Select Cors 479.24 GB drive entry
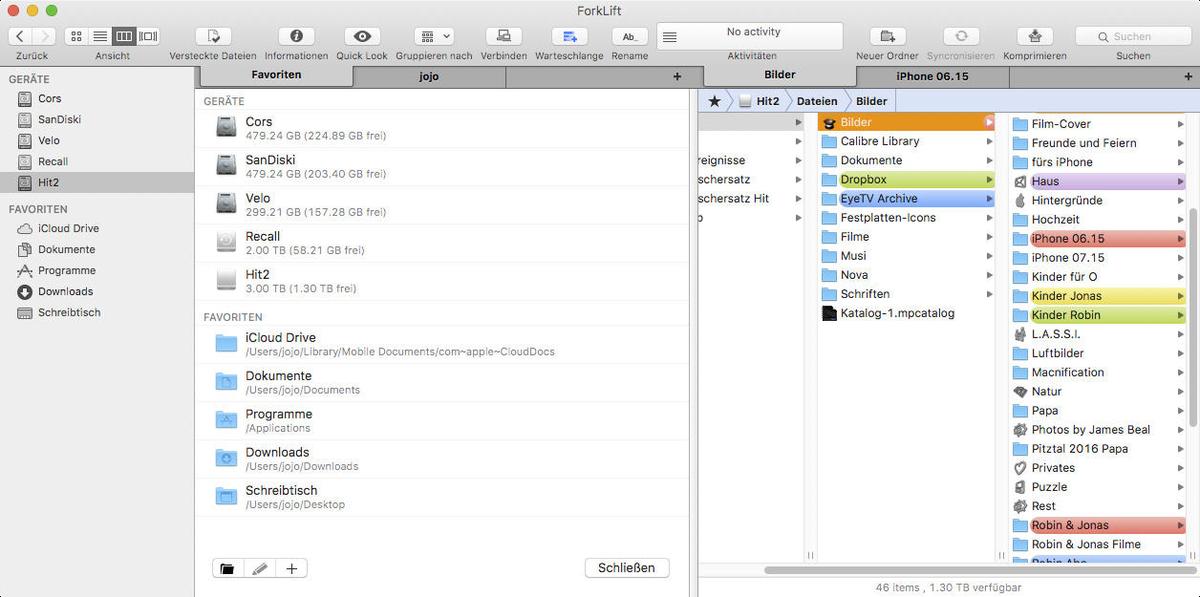 pyautogui.click(x=442, y=128)
